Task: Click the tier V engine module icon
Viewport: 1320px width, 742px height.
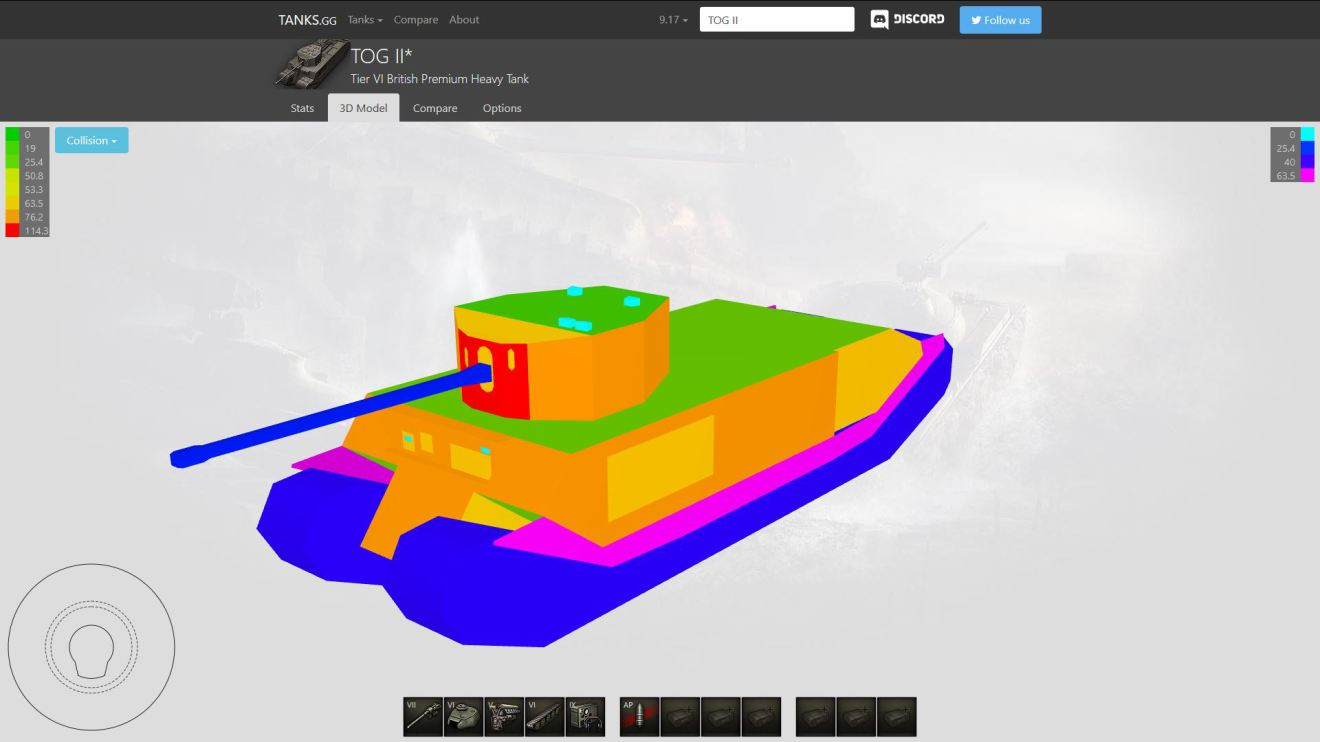Action: pos(504,717)
